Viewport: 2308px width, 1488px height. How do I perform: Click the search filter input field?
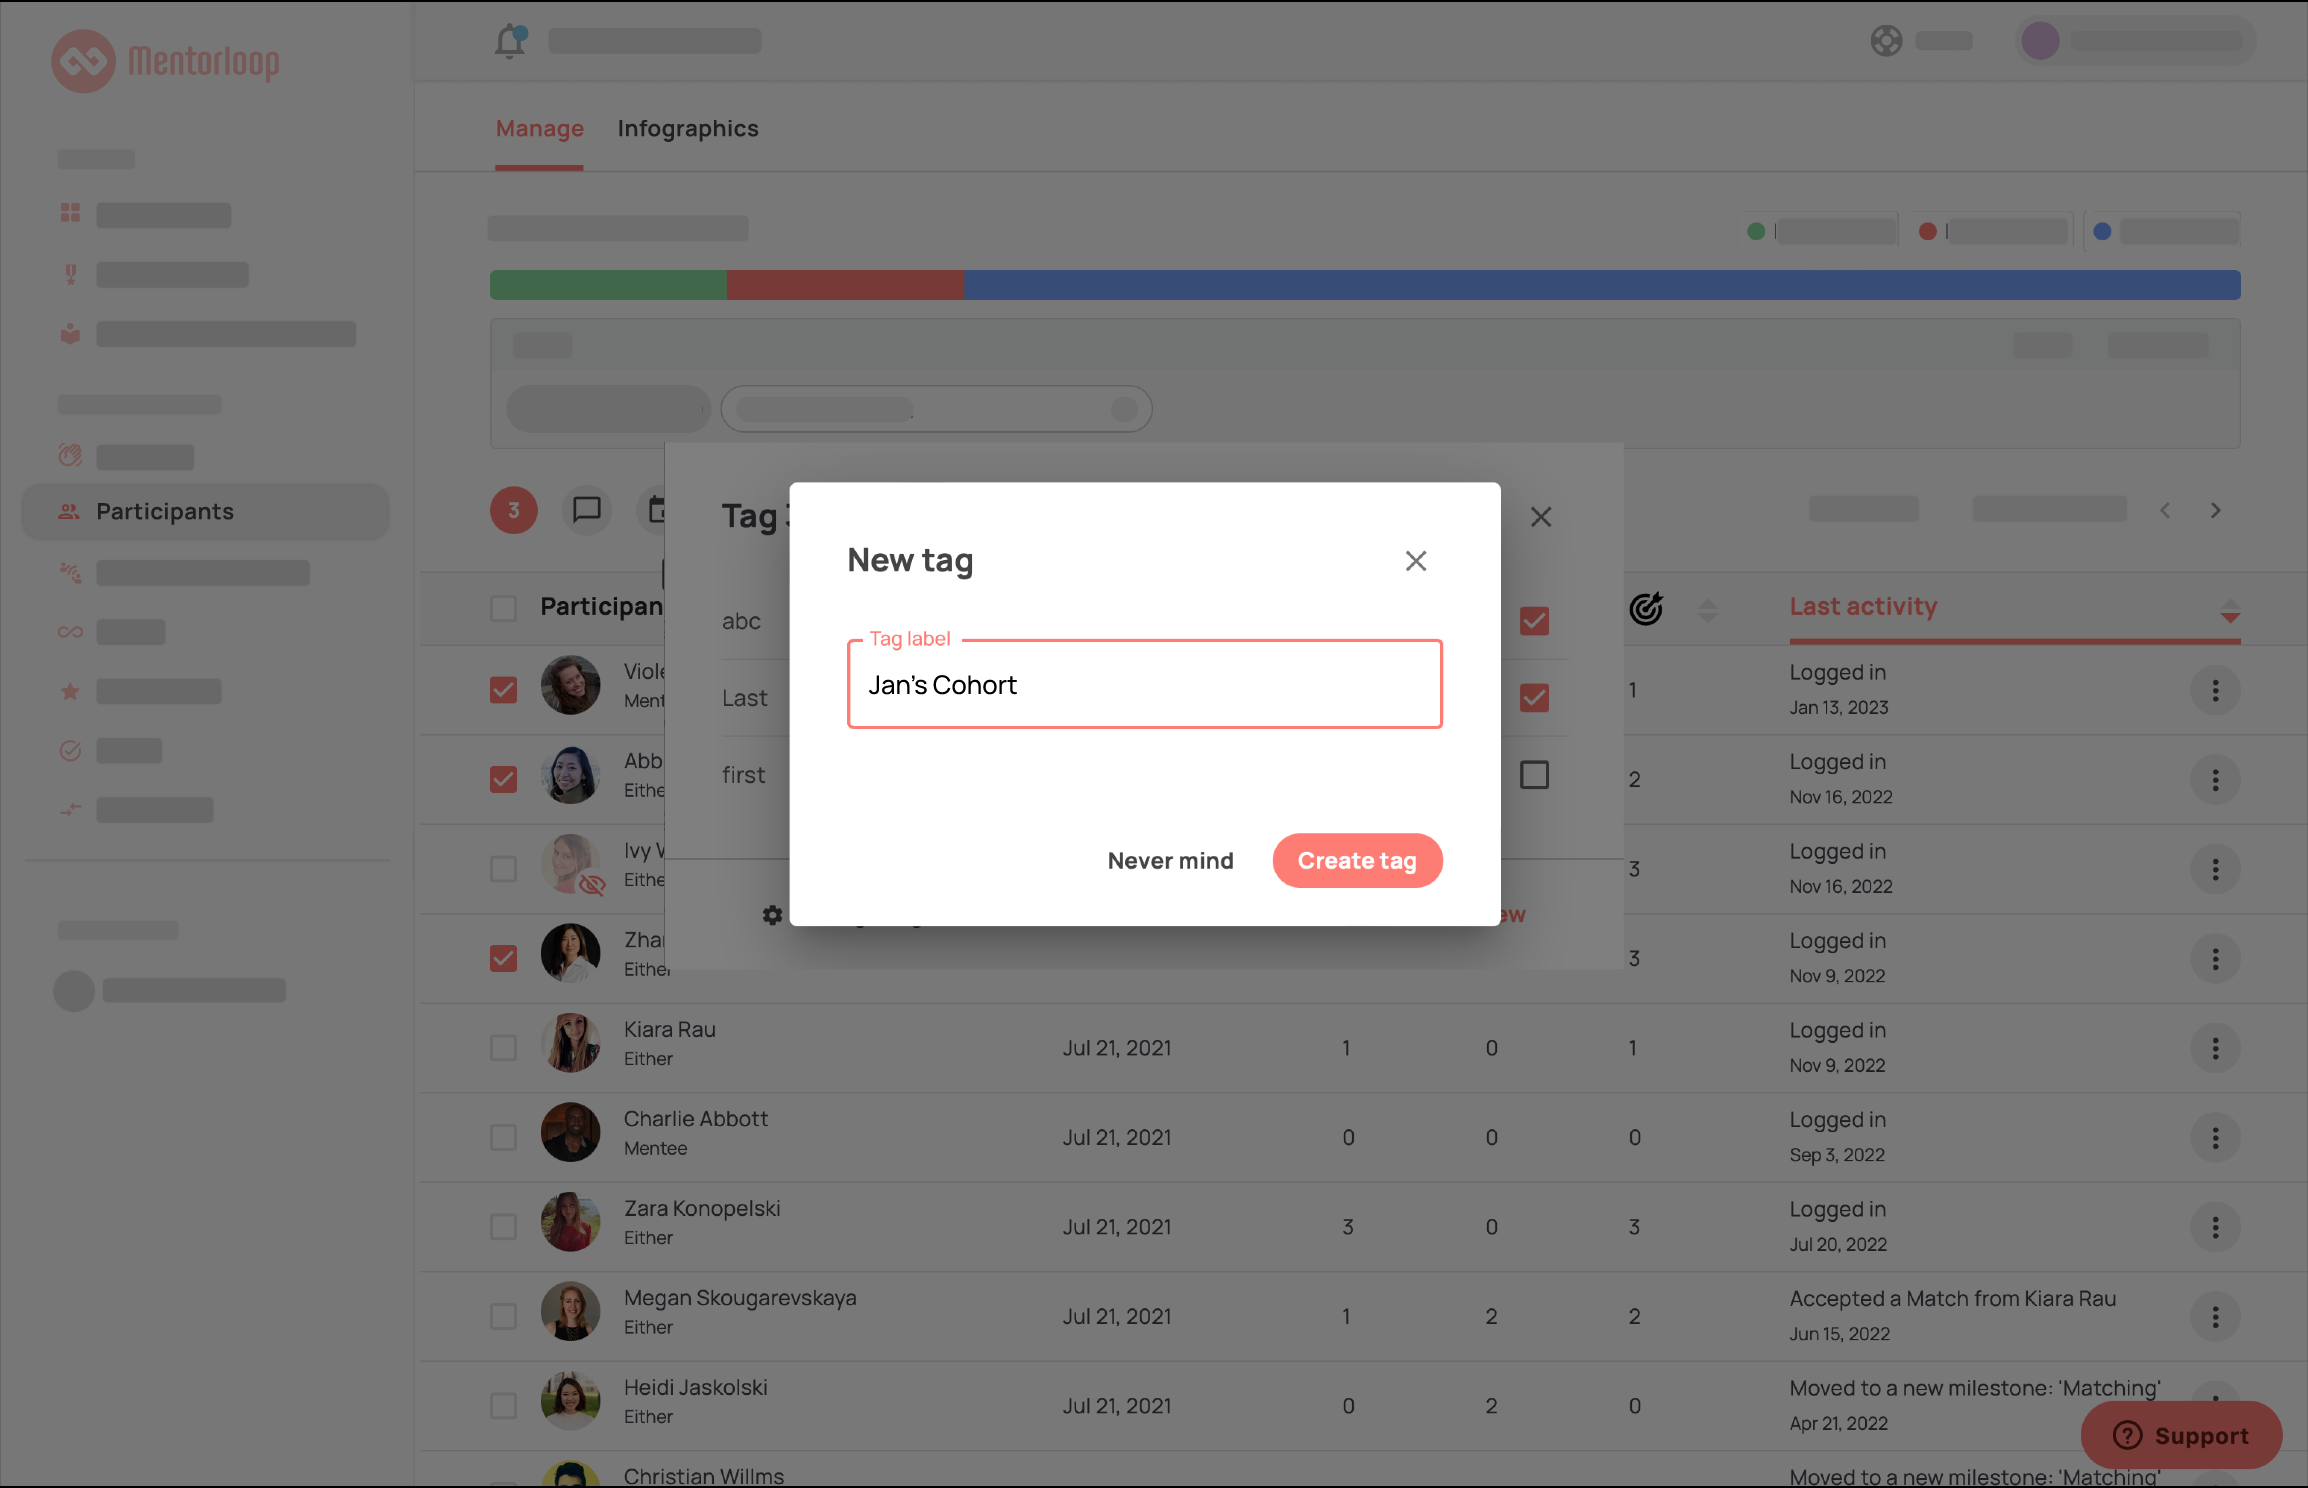pos(936,409)
